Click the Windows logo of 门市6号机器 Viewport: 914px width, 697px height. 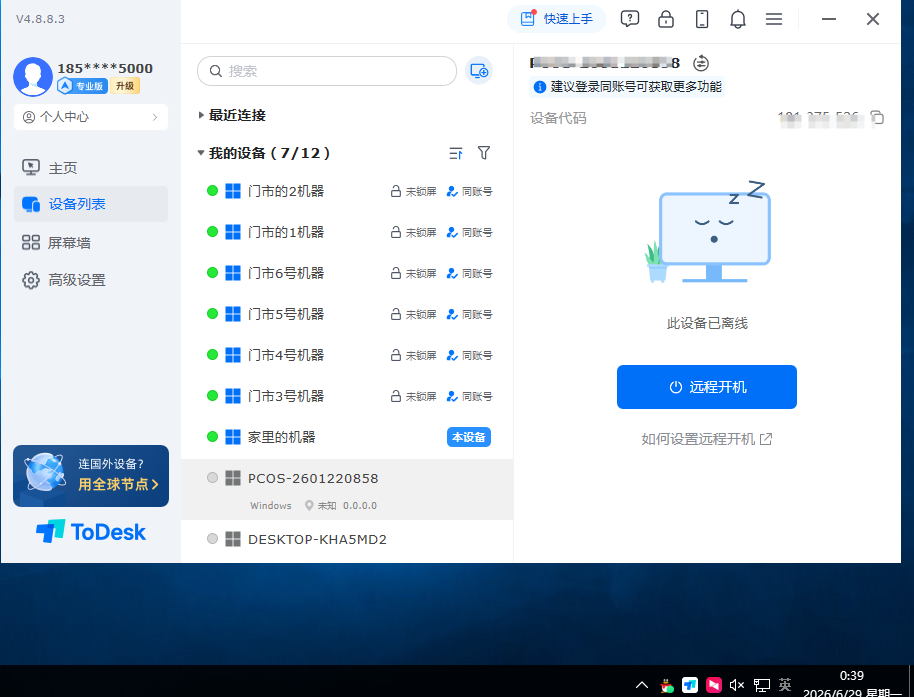point(233,273)
